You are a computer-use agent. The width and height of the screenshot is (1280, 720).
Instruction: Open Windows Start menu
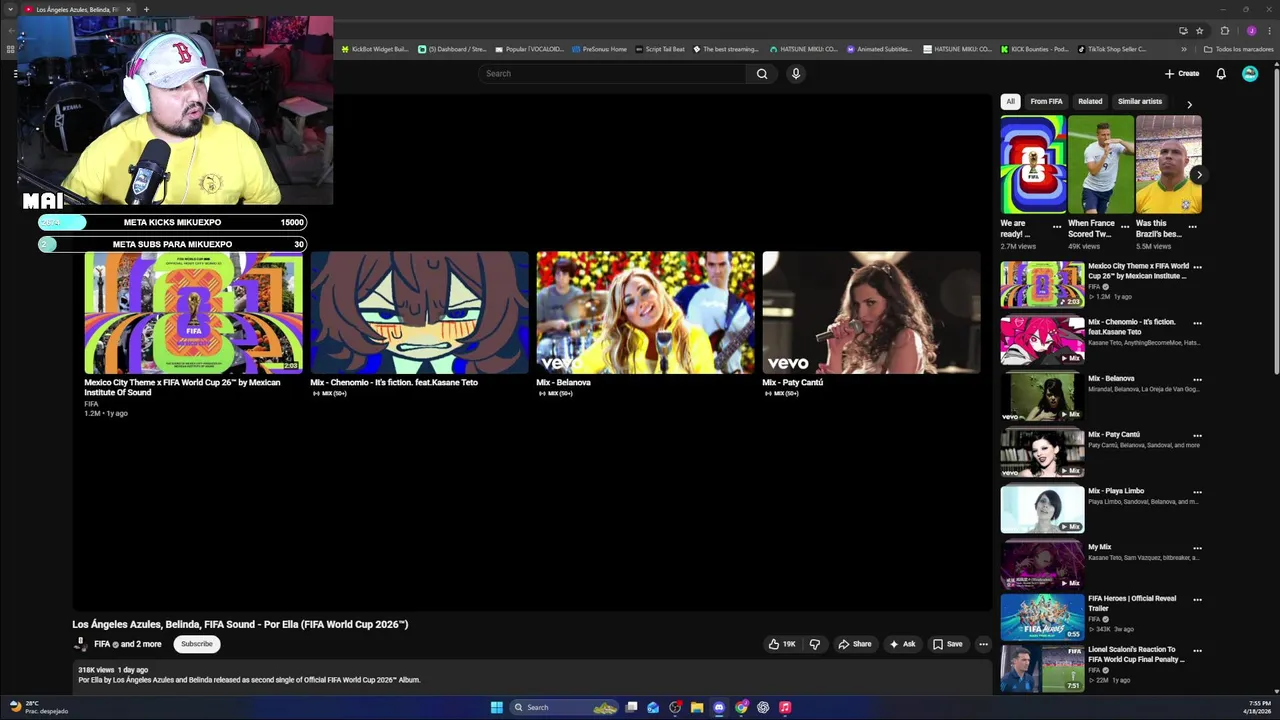[497, 707]
